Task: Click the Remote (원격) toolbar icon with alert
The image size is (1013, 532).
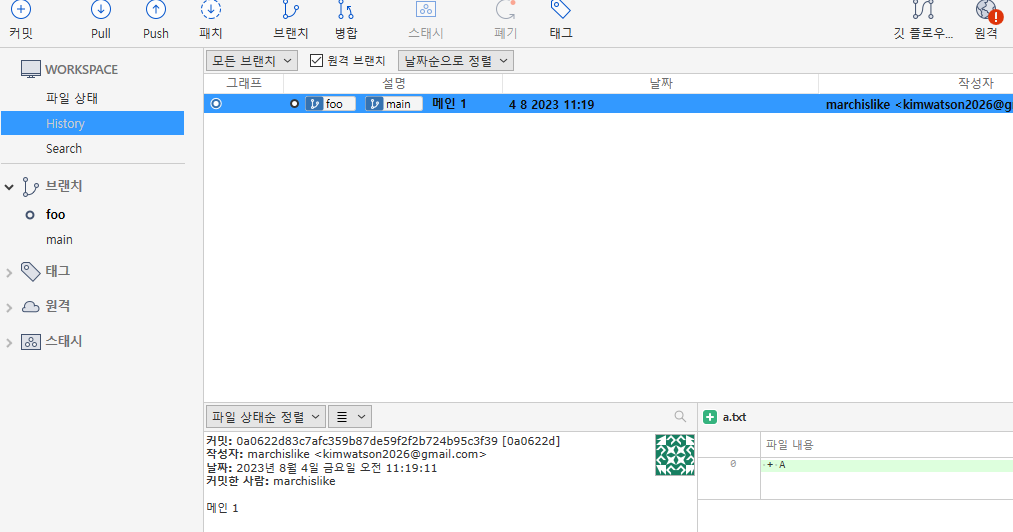Action: 988,11
